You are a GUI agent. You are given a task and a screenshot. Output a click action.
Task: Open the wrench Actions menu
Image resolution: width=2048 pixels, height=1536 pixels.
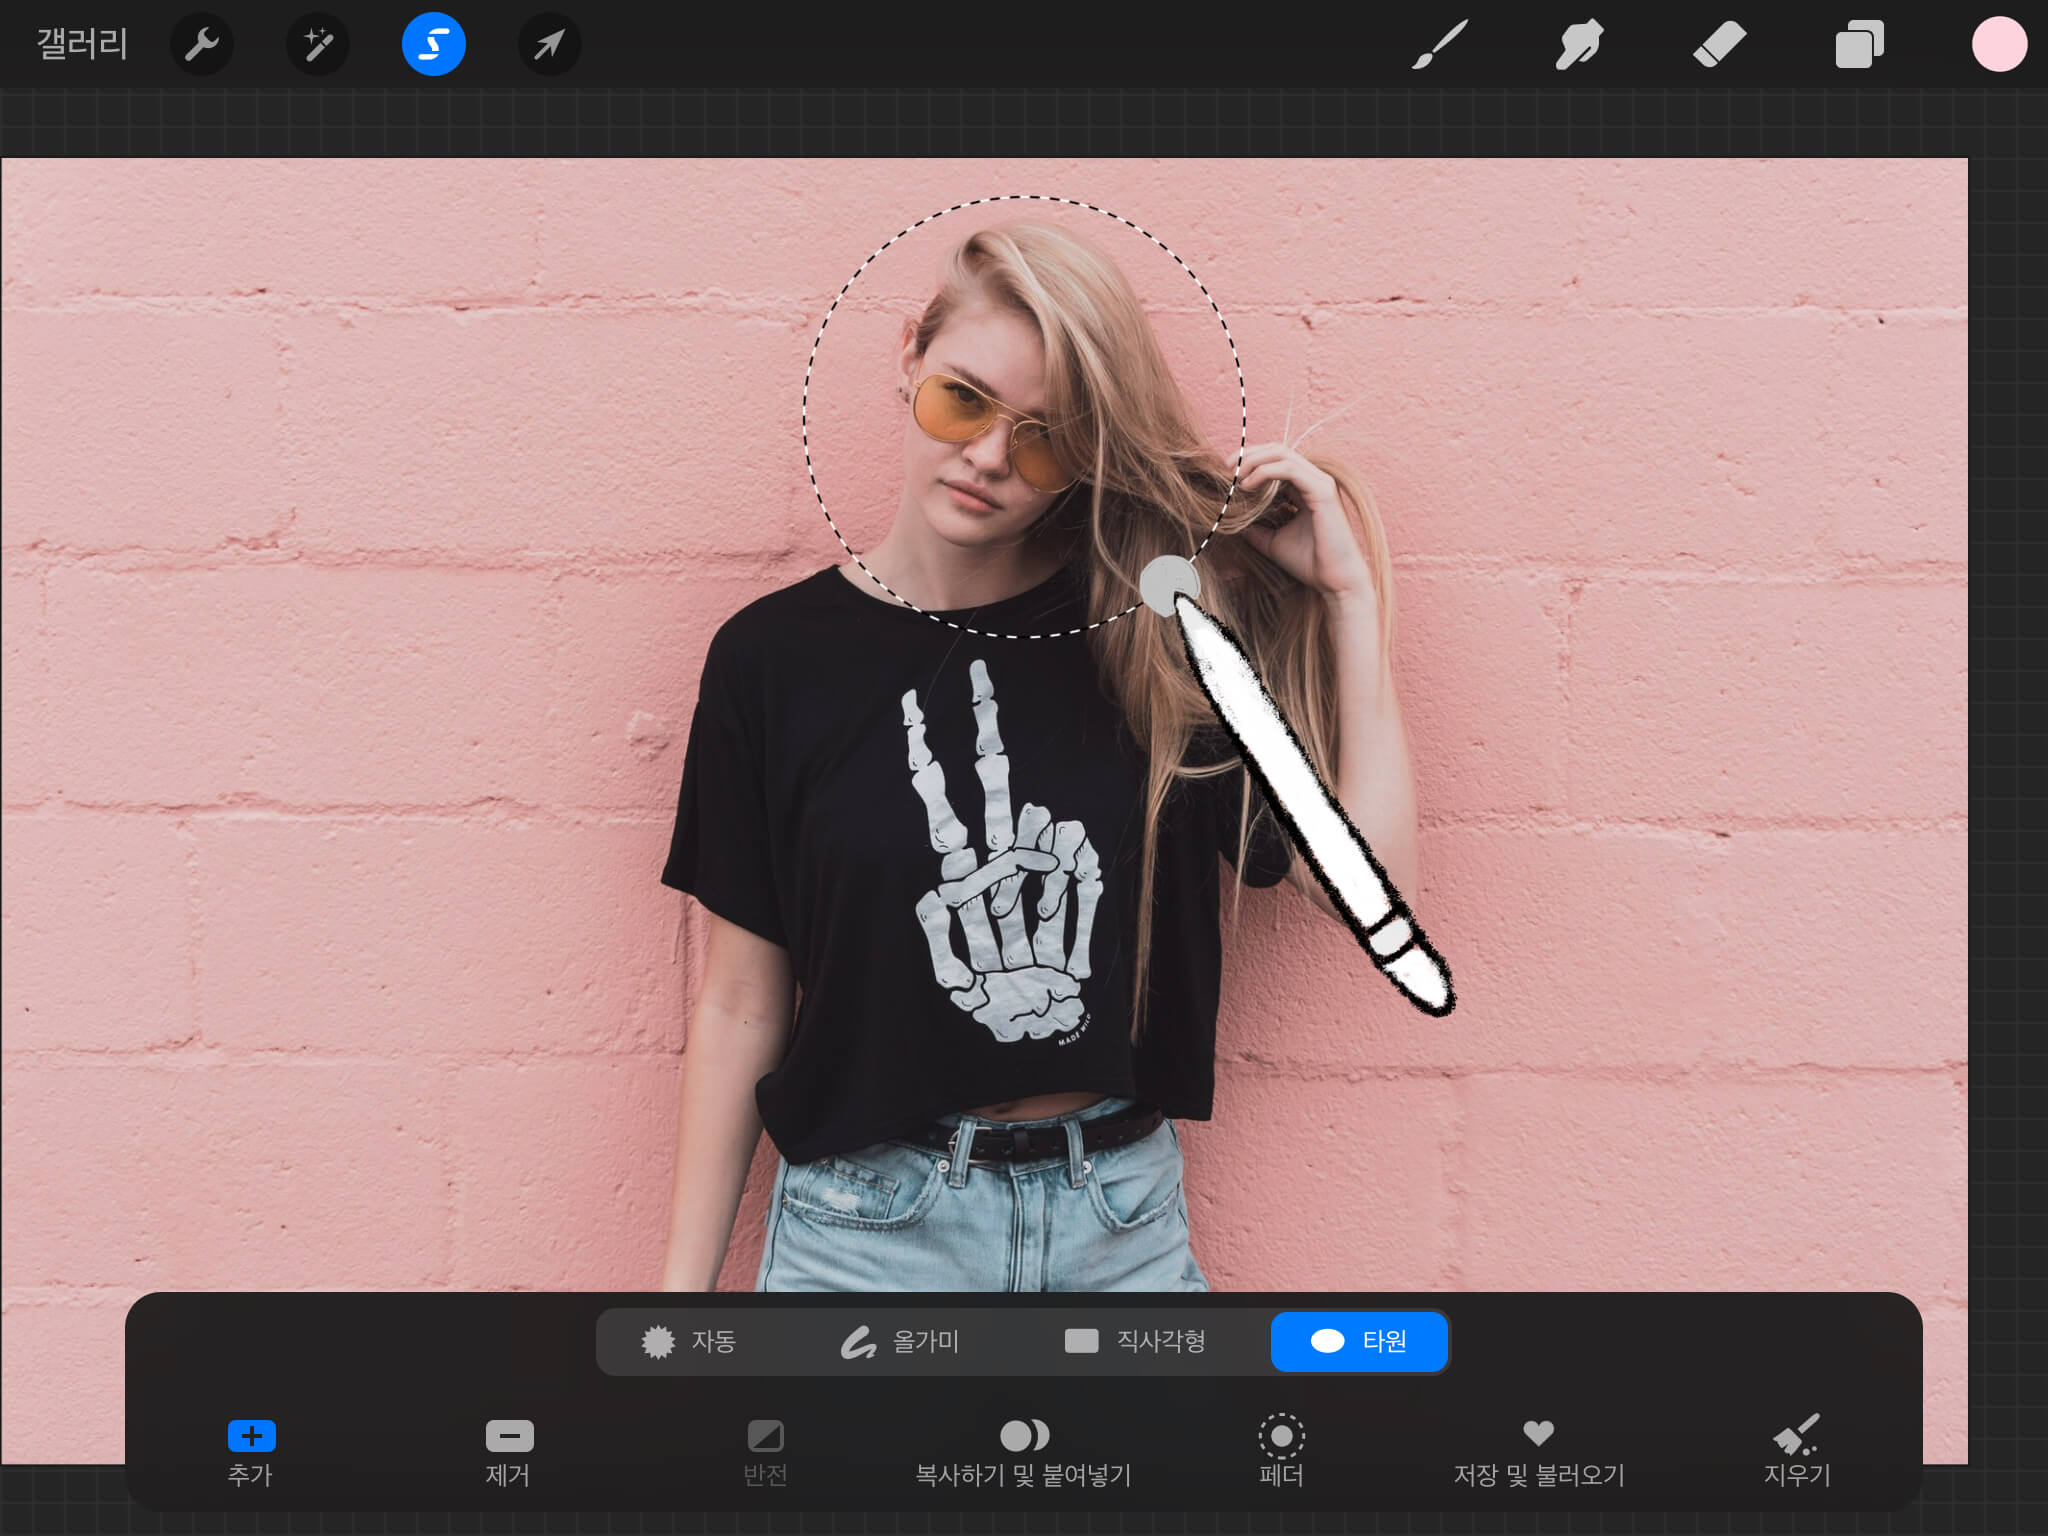point(202,45)
